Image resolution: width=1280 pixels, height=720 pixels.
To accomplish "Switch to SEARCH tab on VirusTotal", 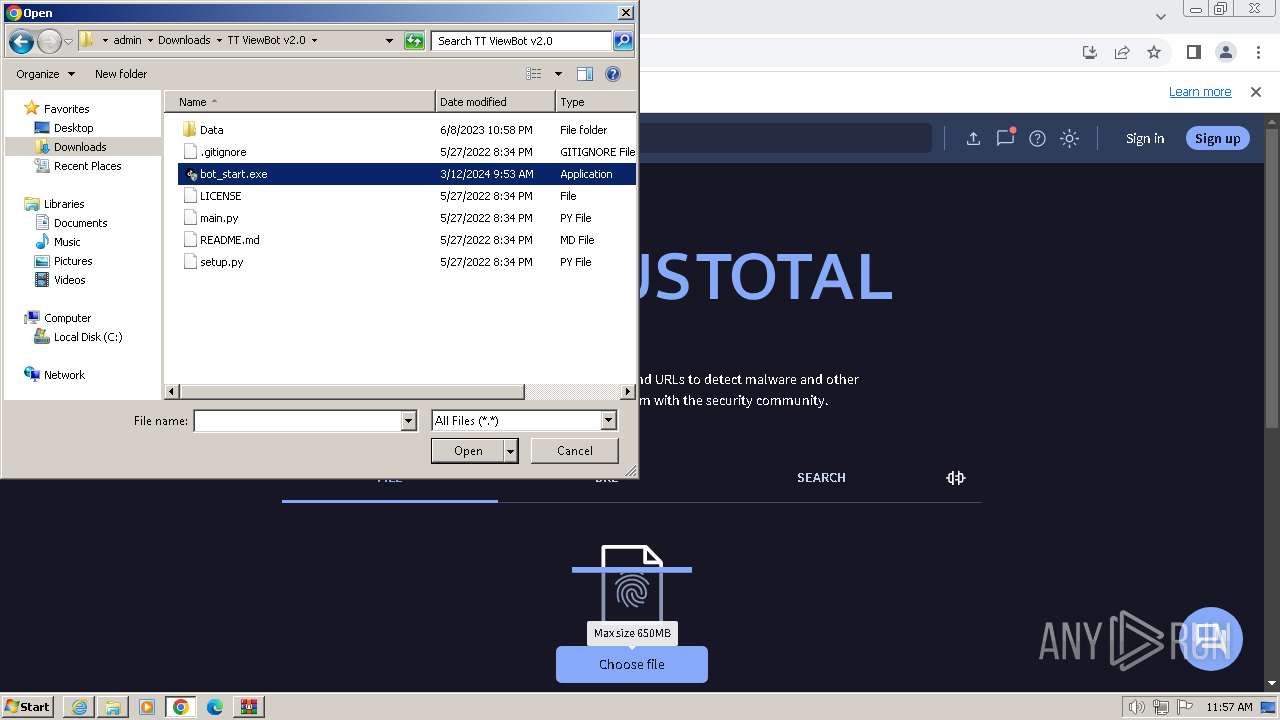I will (x=821, y=478).
